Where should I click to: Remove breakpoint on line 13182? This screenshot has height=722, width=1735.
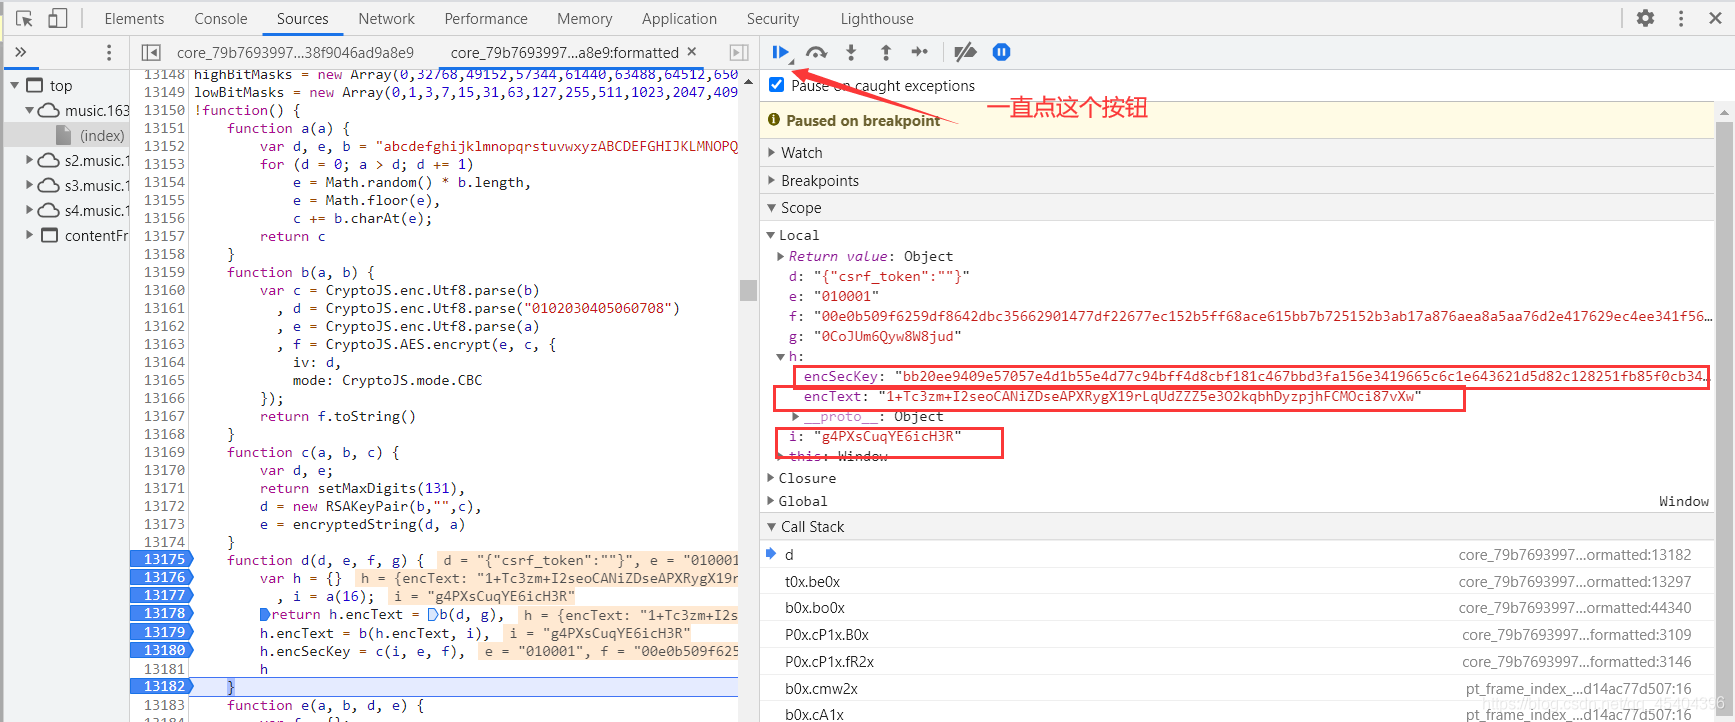162,686
